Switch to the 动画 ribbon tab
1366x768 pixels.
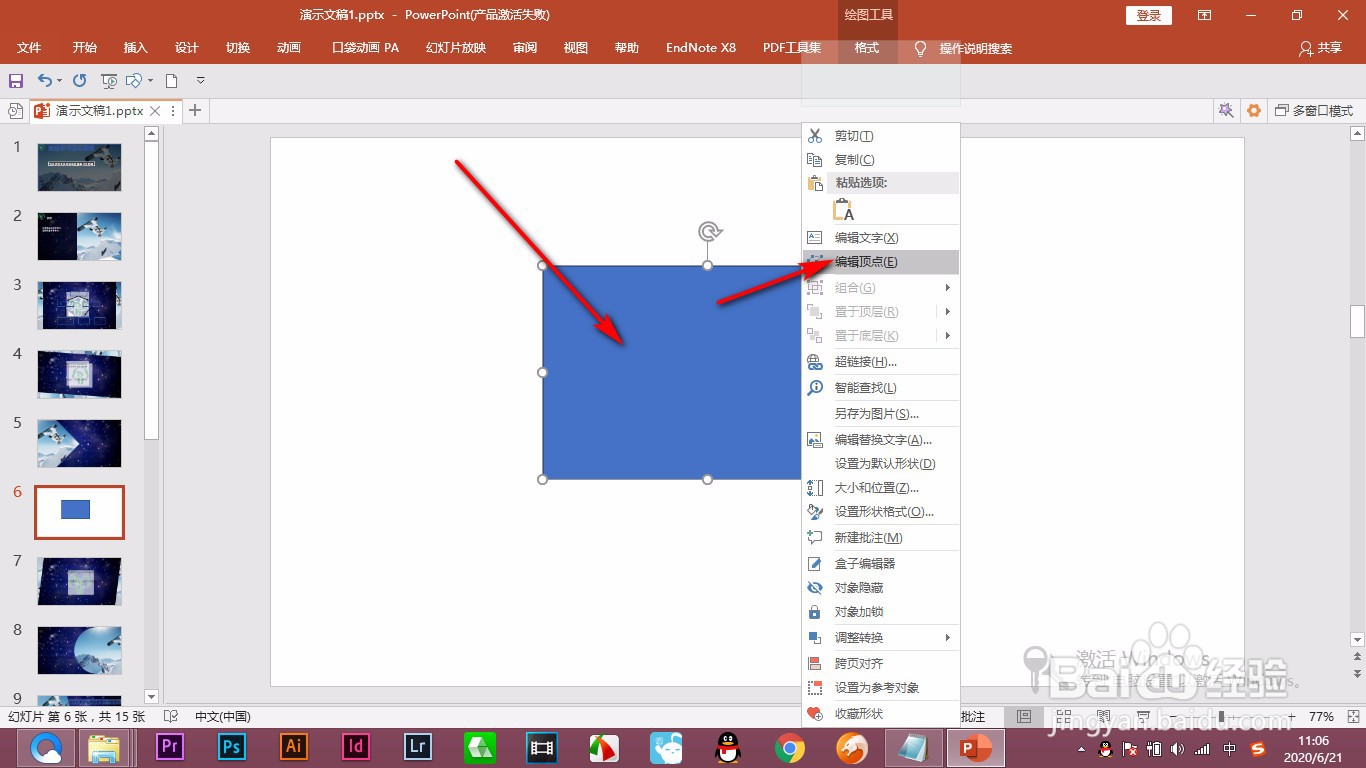[289, 48]
